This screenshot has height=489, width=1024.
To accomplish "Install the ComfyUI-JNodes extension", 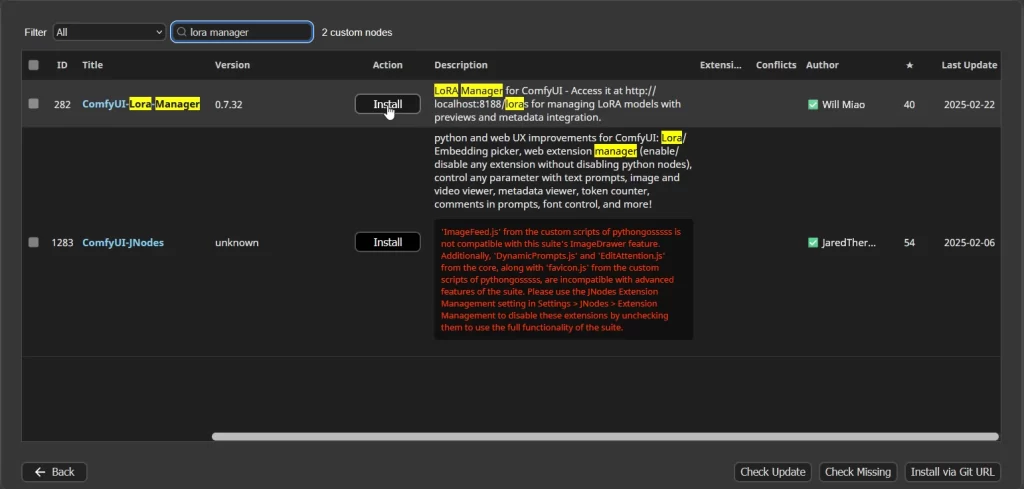I will [387, 242].
